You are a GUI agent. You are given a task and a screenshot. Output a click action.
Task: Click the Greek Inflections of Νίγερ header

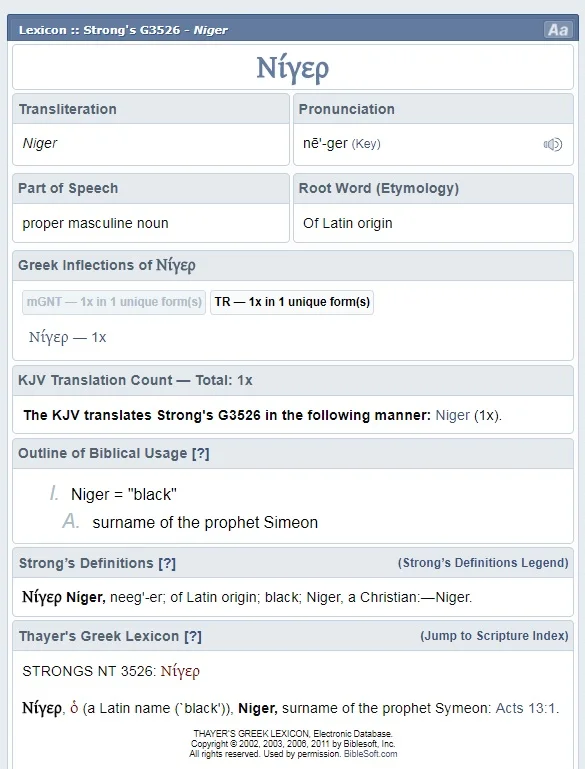pyautogui.click(x=107, y=265)
